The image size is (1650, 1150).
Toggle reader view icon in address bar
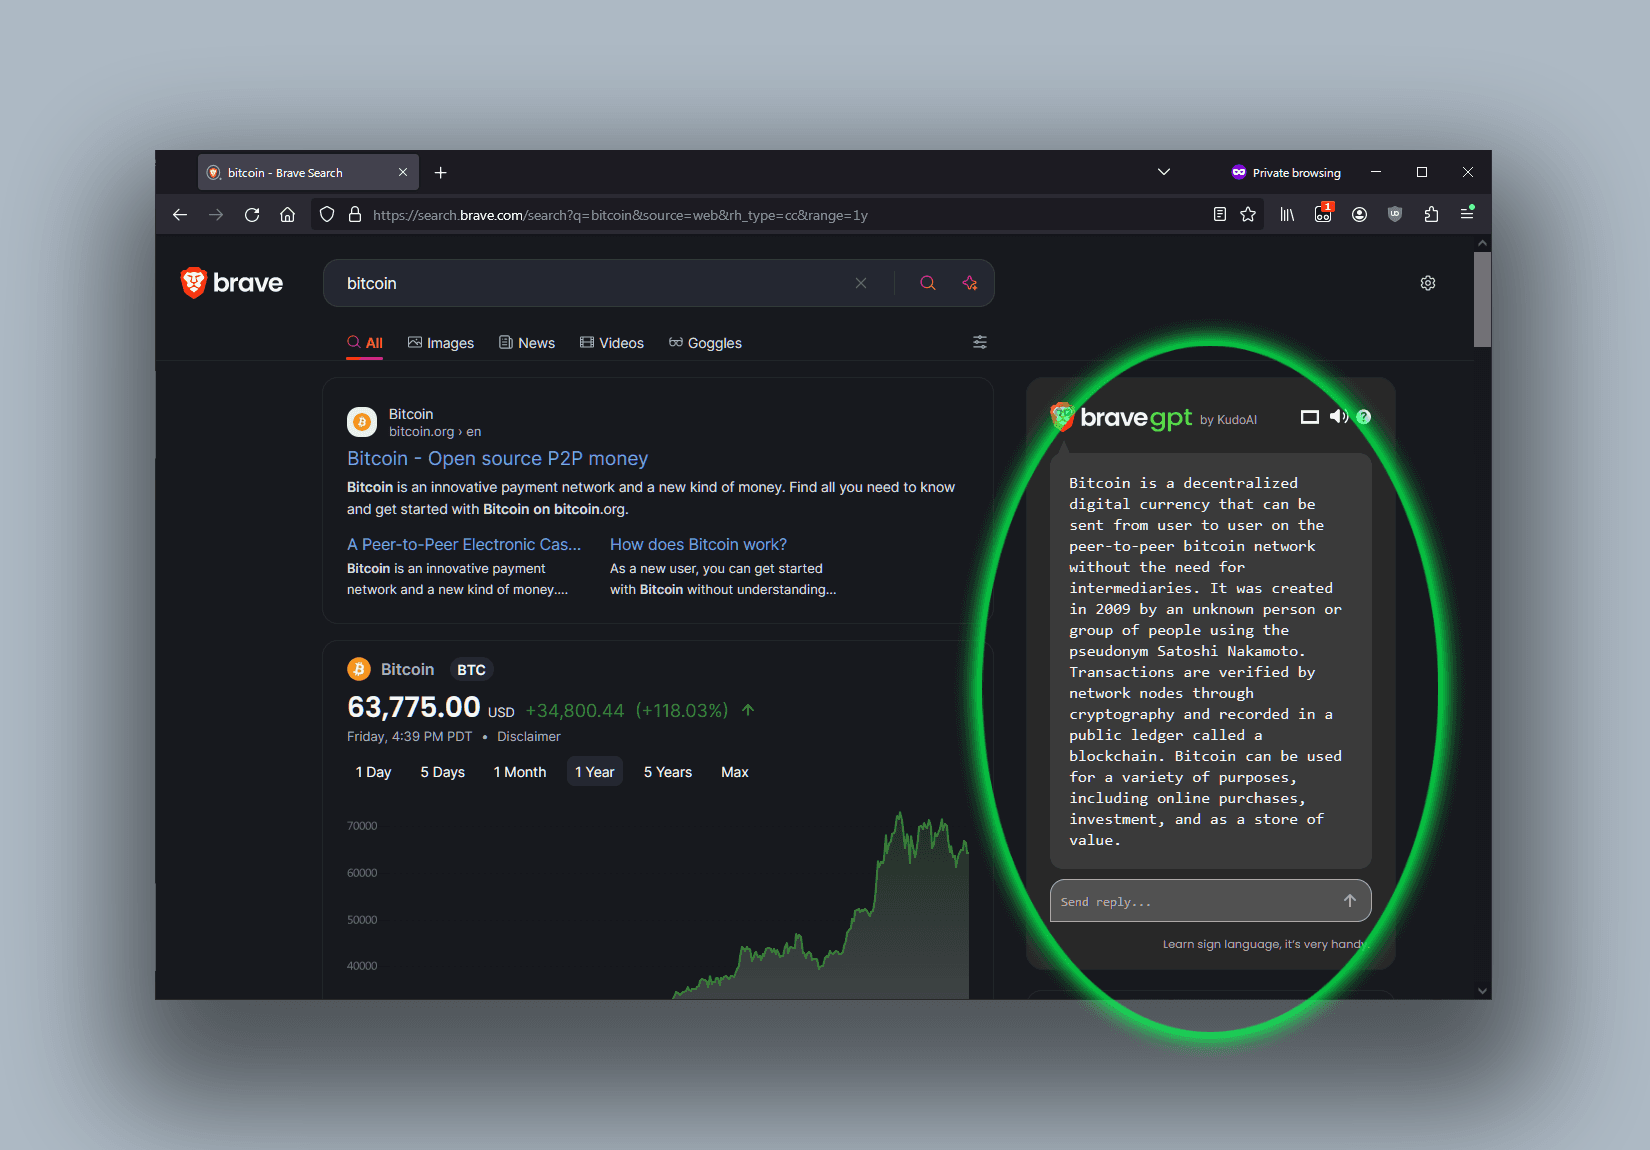pos(1219,214)
